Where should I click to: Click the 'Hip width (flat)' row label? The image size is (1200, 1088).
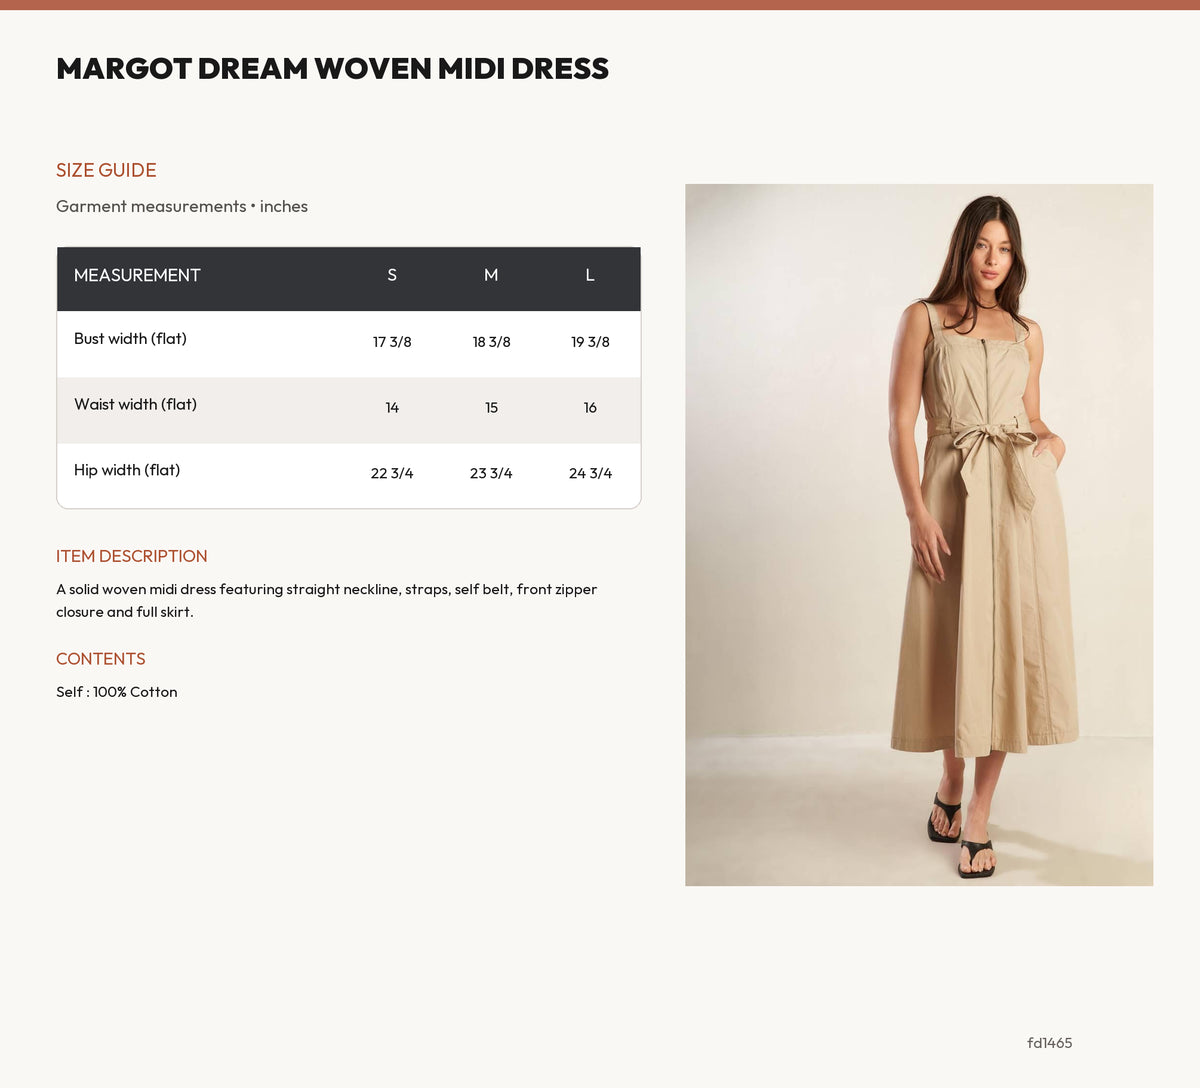coord(127,470)
